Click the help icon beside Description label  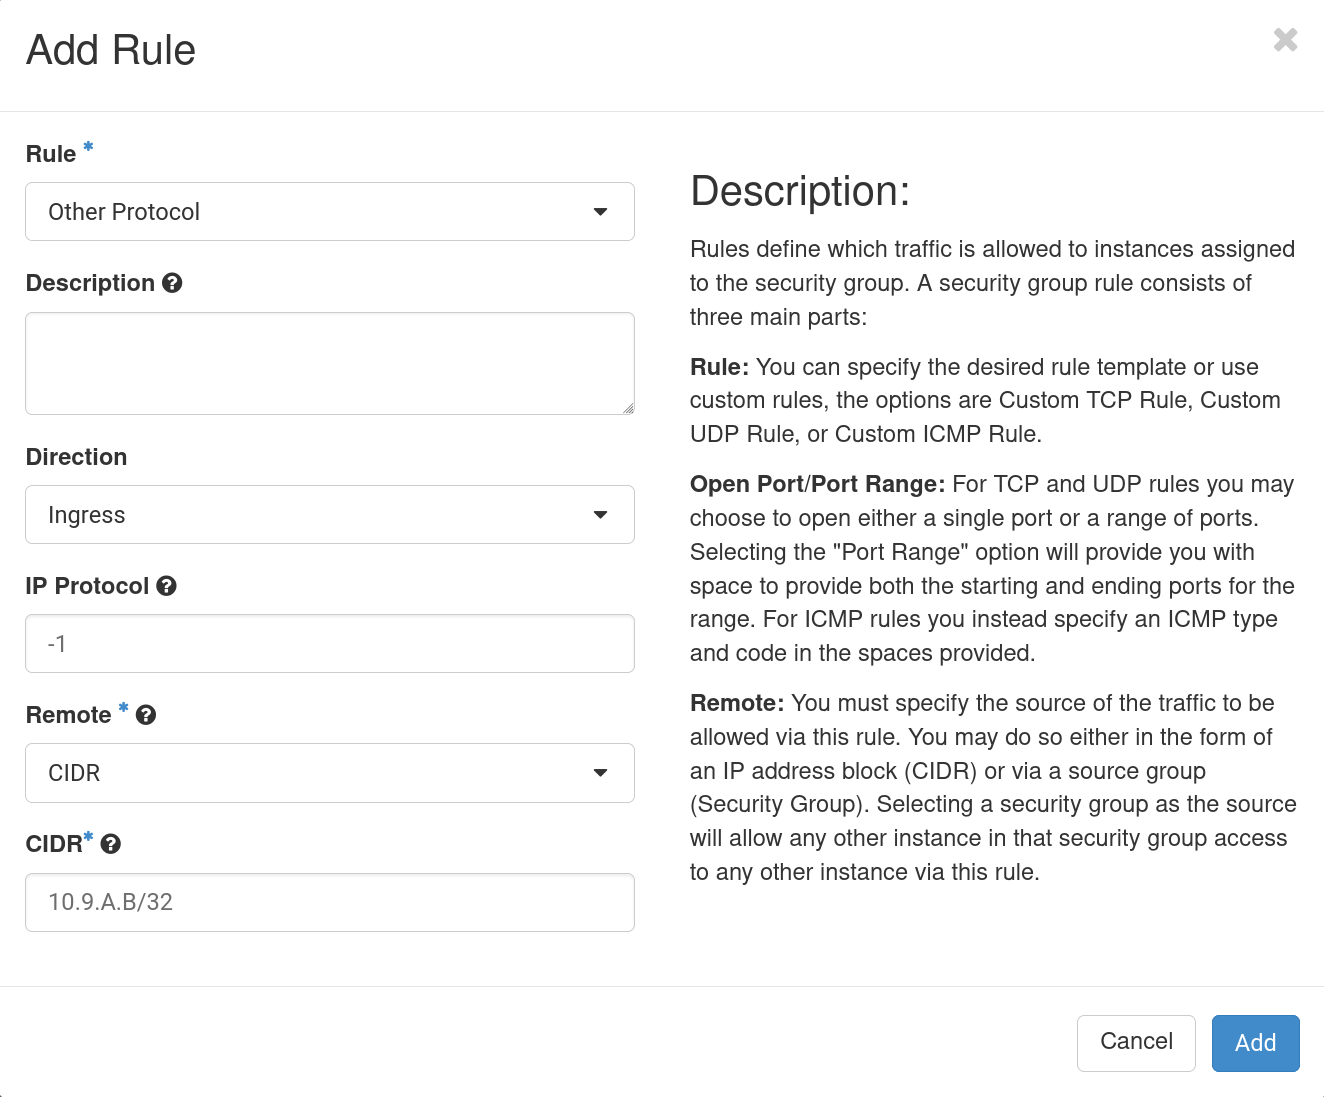pyautogui.click(x=172, y=283)
